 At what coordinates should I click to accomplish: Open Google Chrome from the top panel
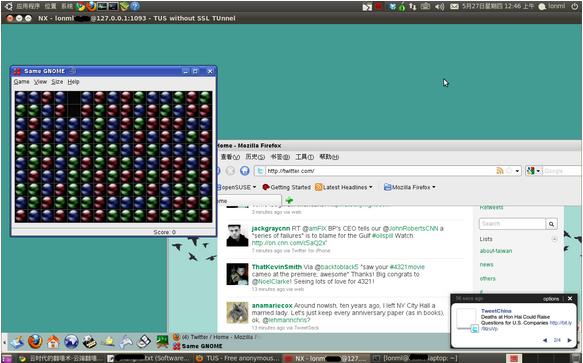[80, 6]
